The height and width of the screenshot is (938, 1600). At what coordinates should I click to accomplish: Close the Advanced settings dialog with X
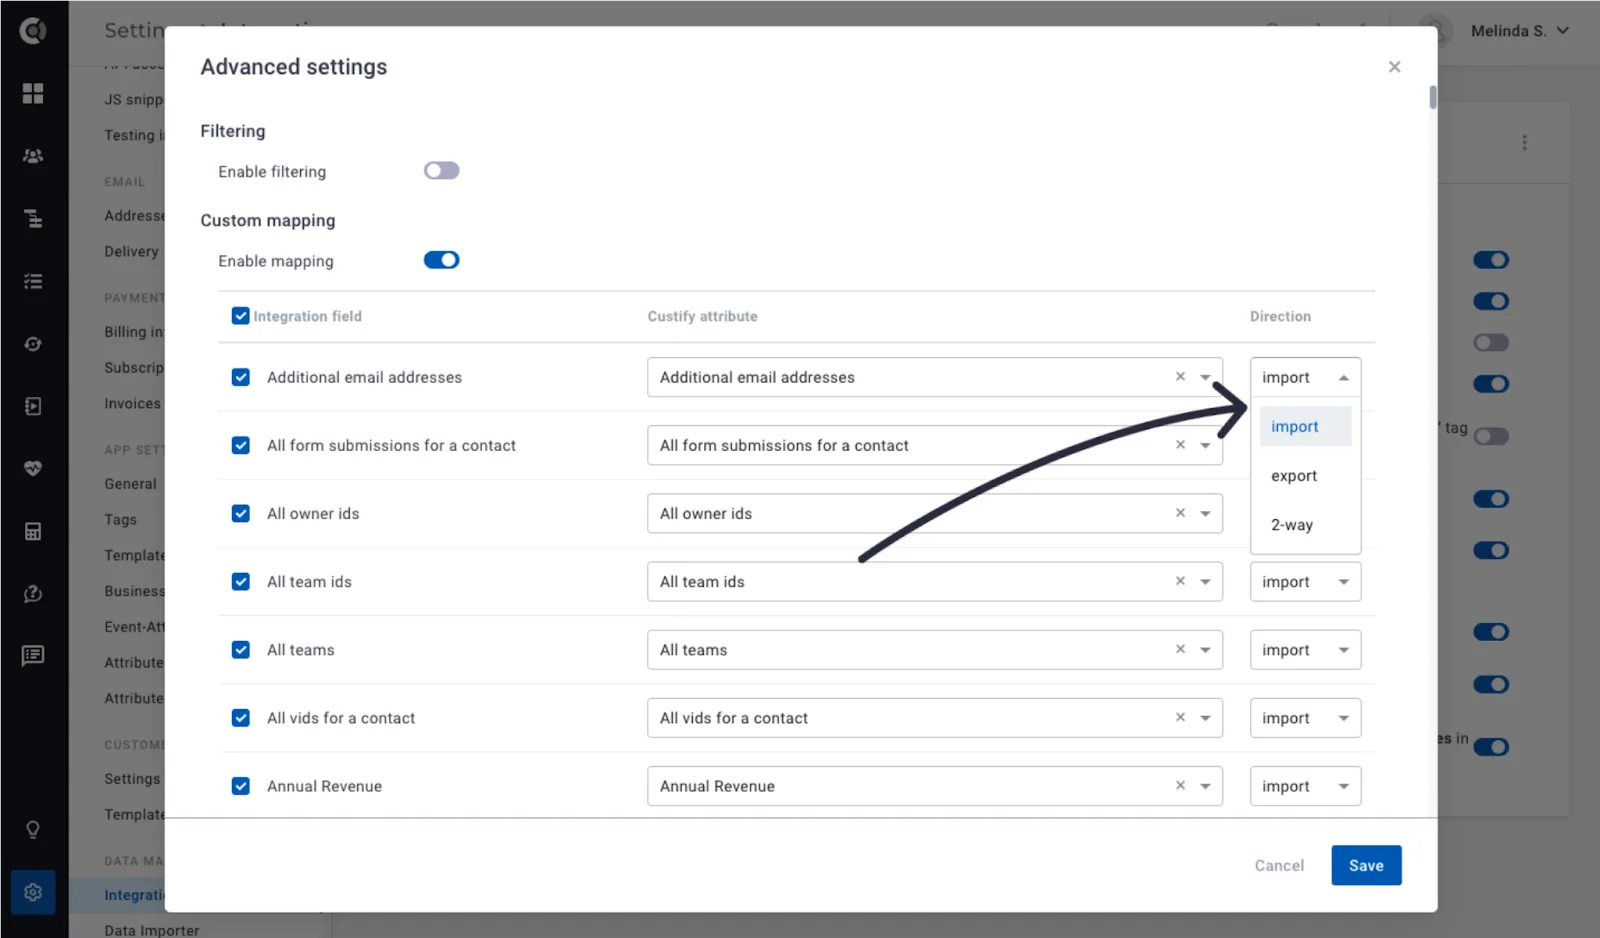pos(1394,67)
